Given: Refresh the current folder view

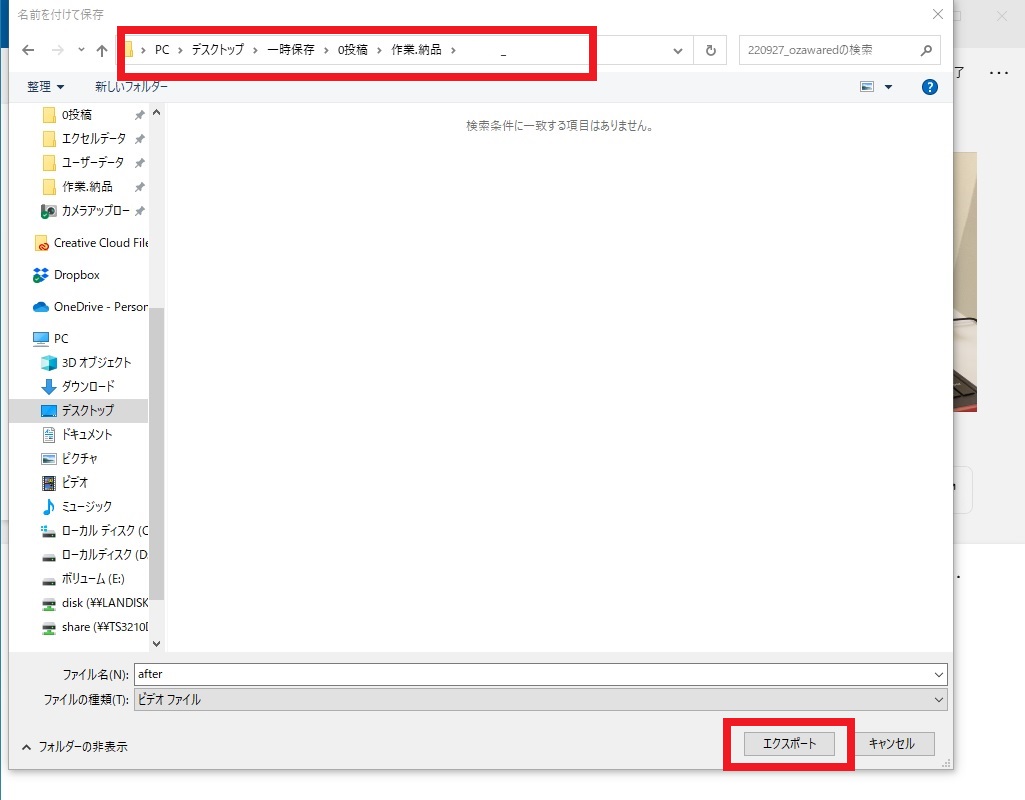Looking at the screenshot, I should (710, 50).
